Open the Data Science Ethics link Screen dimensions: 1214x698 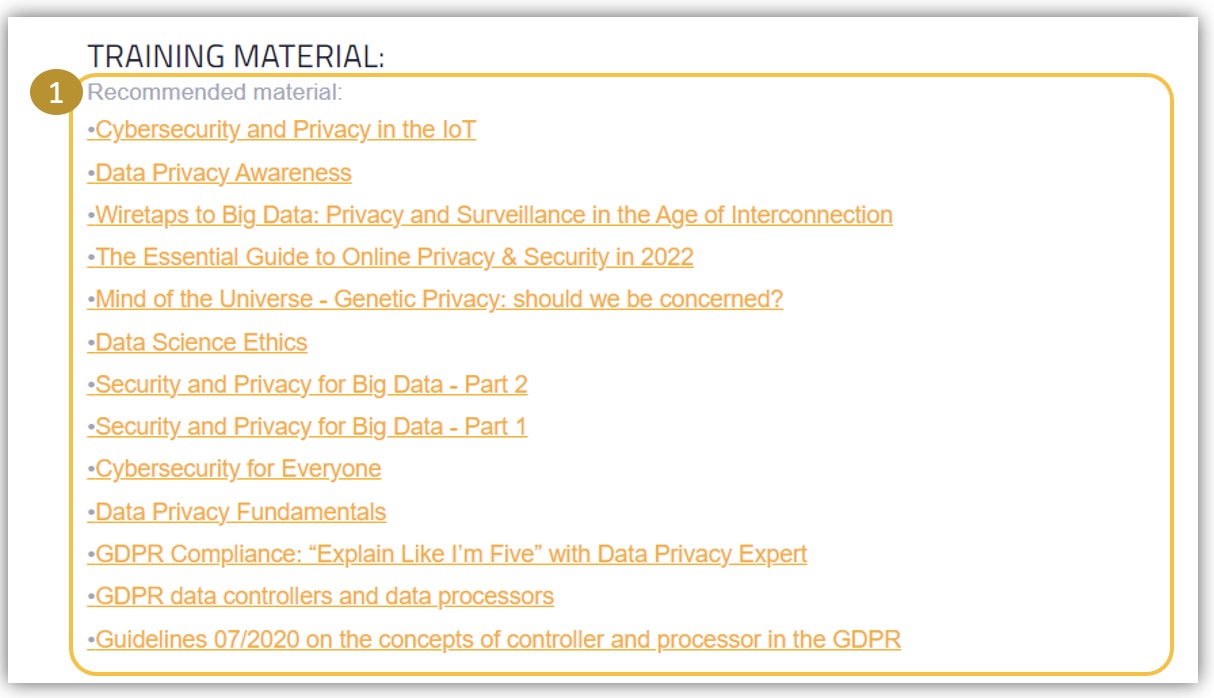click(201, 342)
